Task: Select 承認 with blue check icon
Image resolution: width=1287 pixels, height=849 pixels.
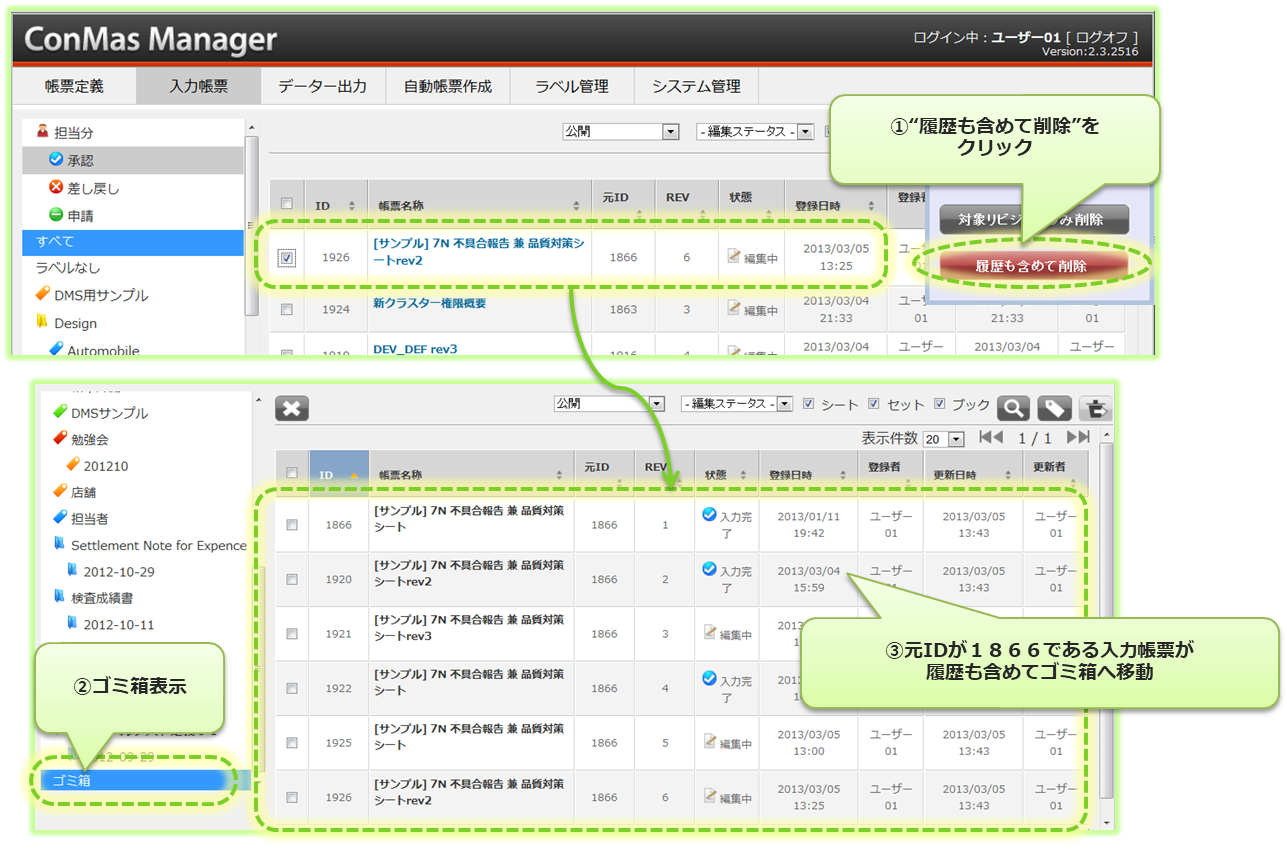Action: coord(80,160)
